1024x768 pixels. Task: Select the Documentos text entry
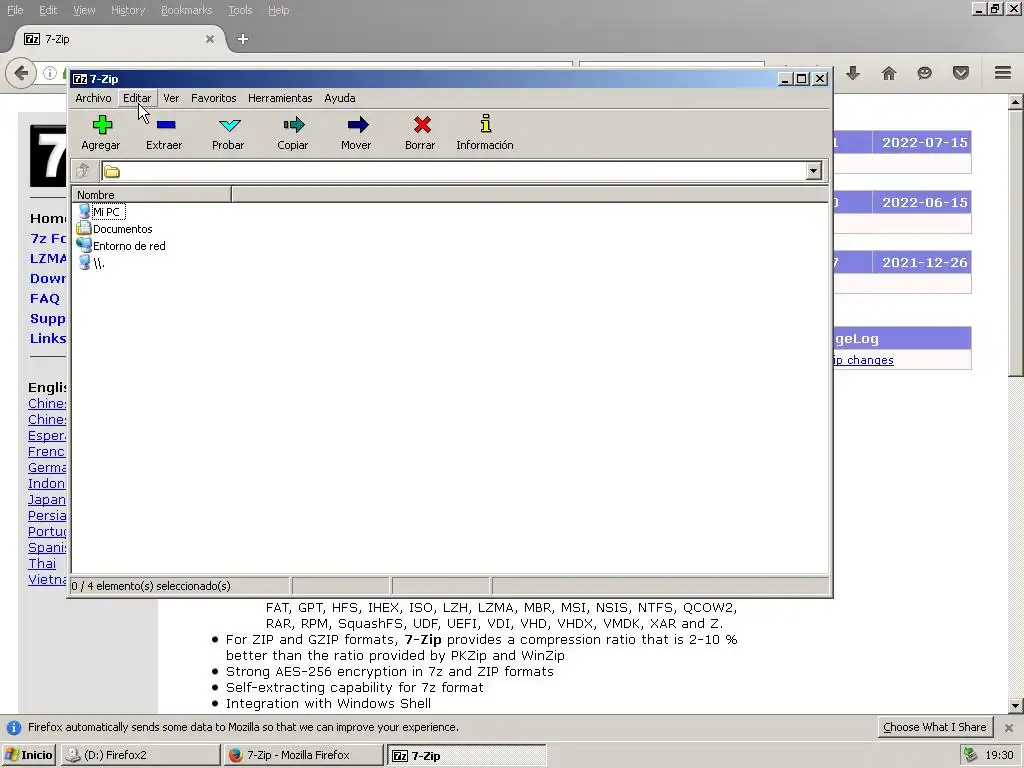[x=123, y=229]
